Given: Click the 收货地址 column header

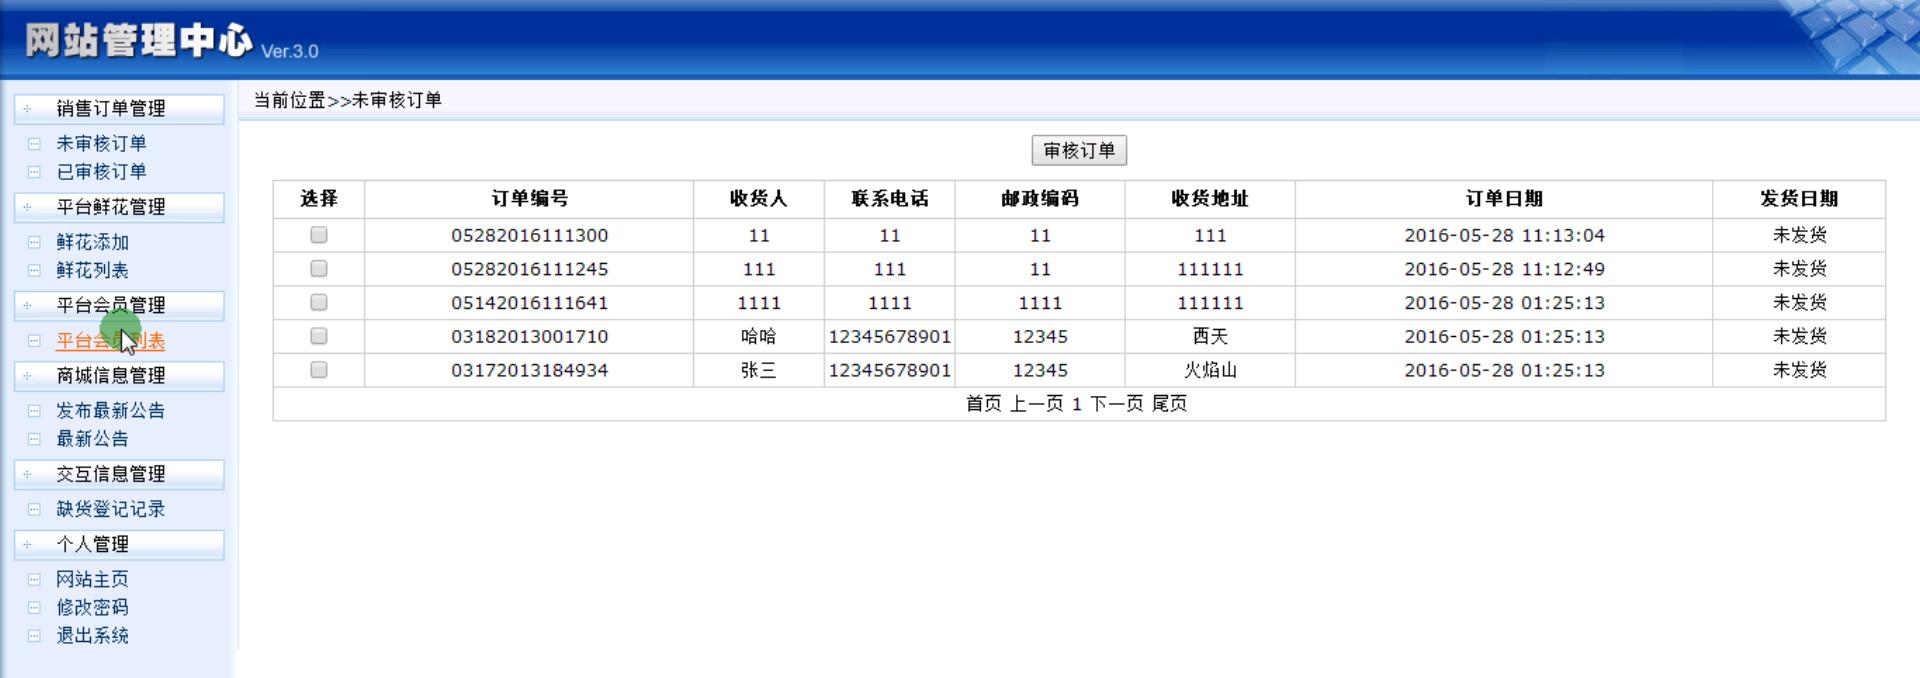Looking at the screenshot, I should tap(1210, 199).
